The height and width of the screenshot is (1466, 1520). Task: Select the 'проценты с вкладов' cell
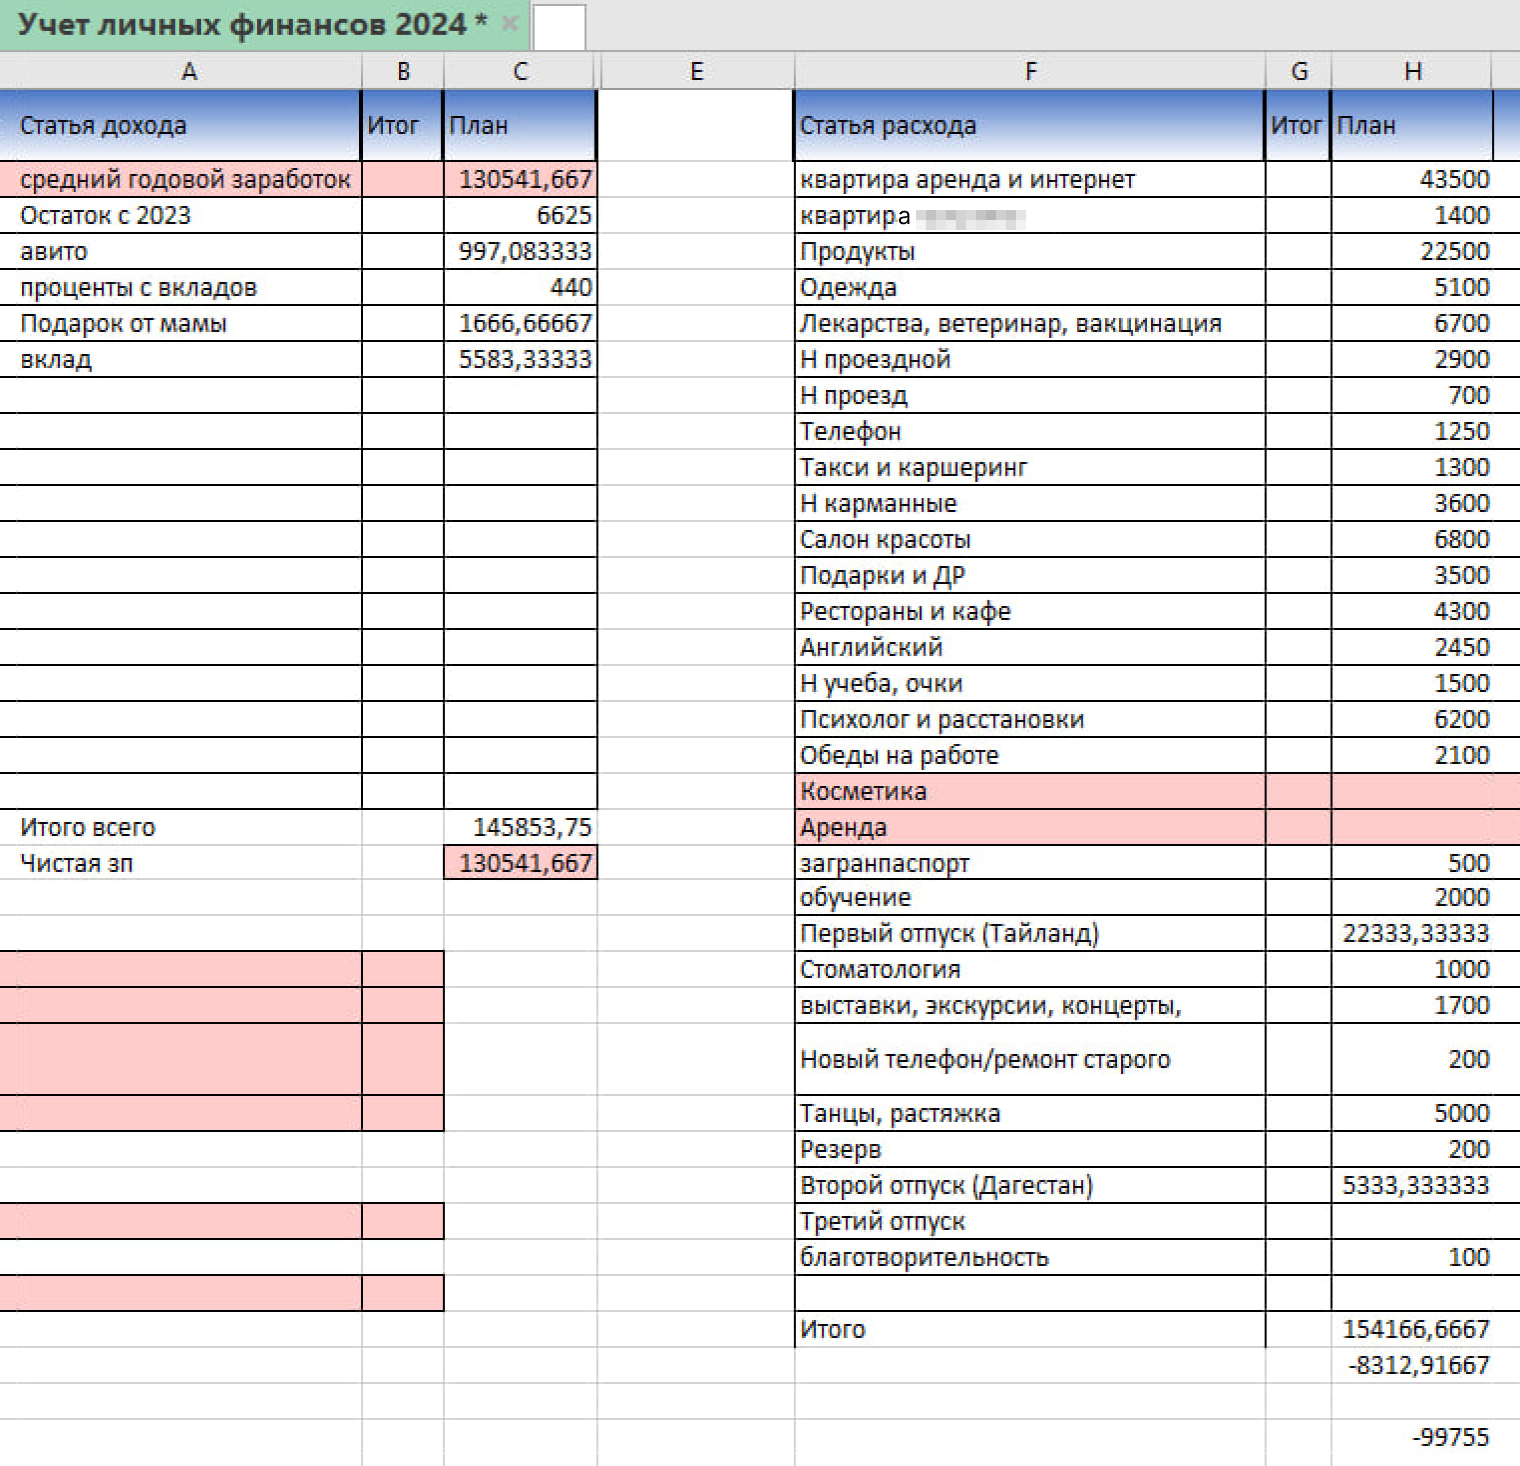coord(180,287)
